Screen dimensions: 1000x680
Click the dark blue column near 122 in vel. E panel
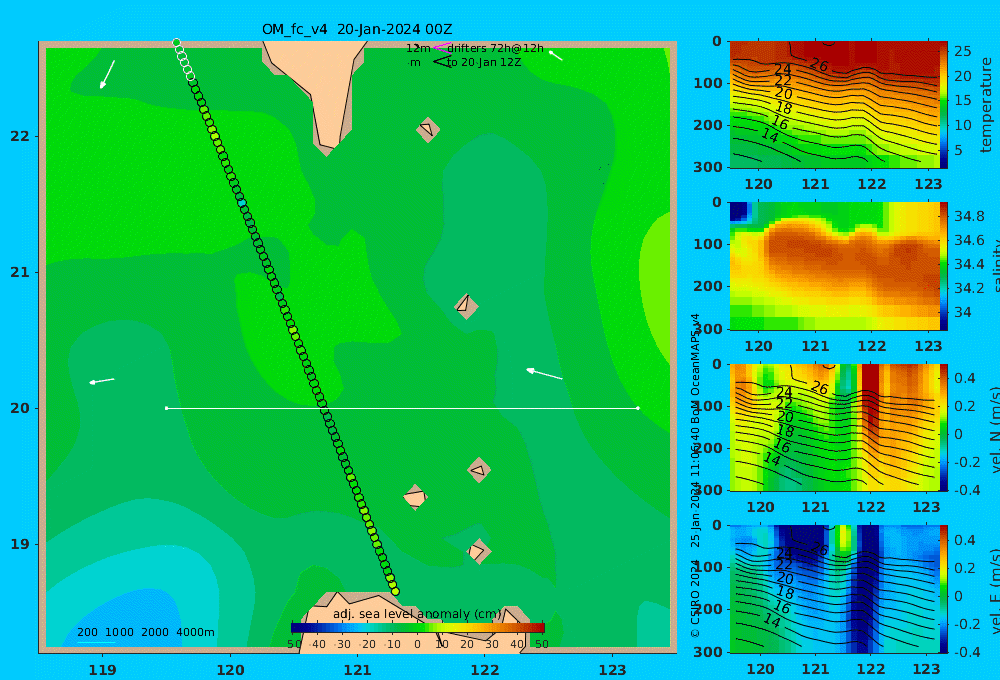point(867,589)
